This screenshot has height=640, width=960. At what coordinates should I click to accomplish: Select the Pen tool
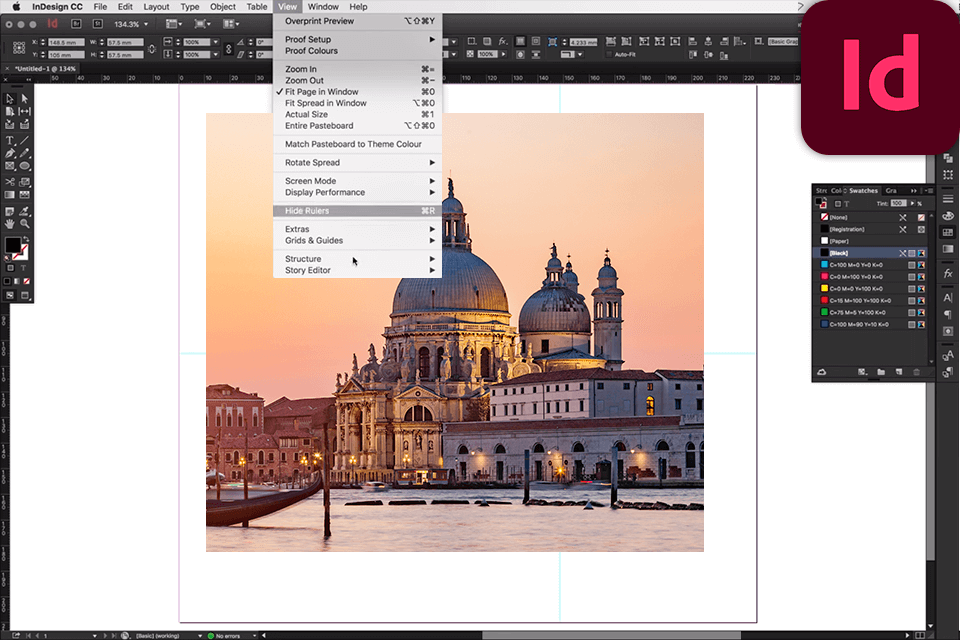click(x=10, y=153)
